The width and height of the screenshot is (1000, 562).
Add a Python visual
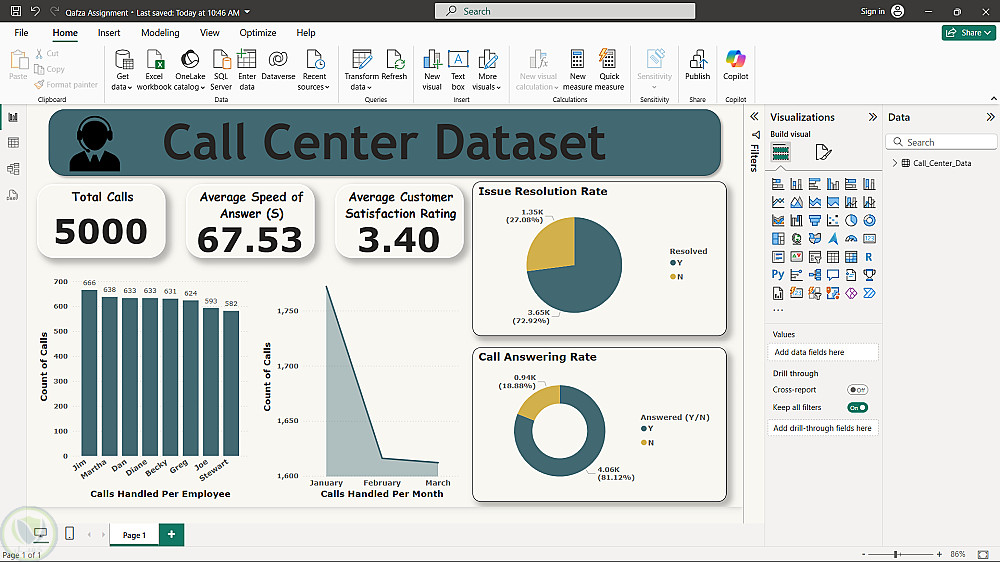coord(777,275)
